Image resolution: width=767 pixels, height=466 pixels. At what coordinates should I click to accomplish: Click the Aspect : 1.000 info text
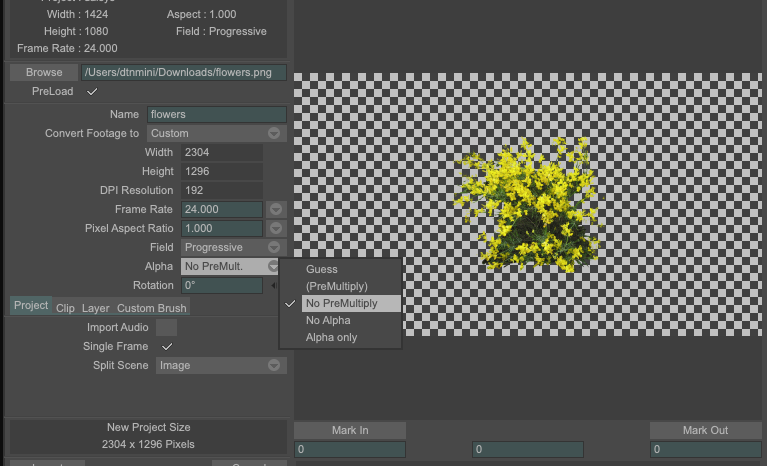[201, 14]
